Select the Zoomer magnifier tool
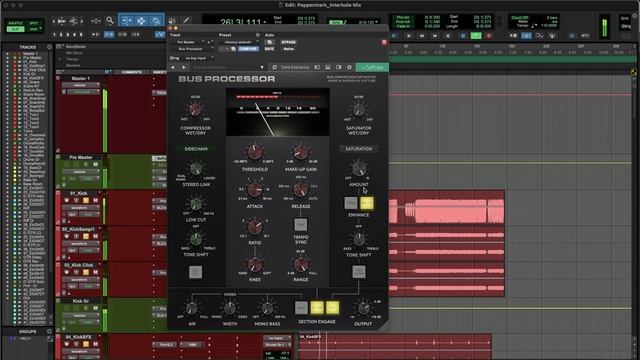 coord(110,20)
